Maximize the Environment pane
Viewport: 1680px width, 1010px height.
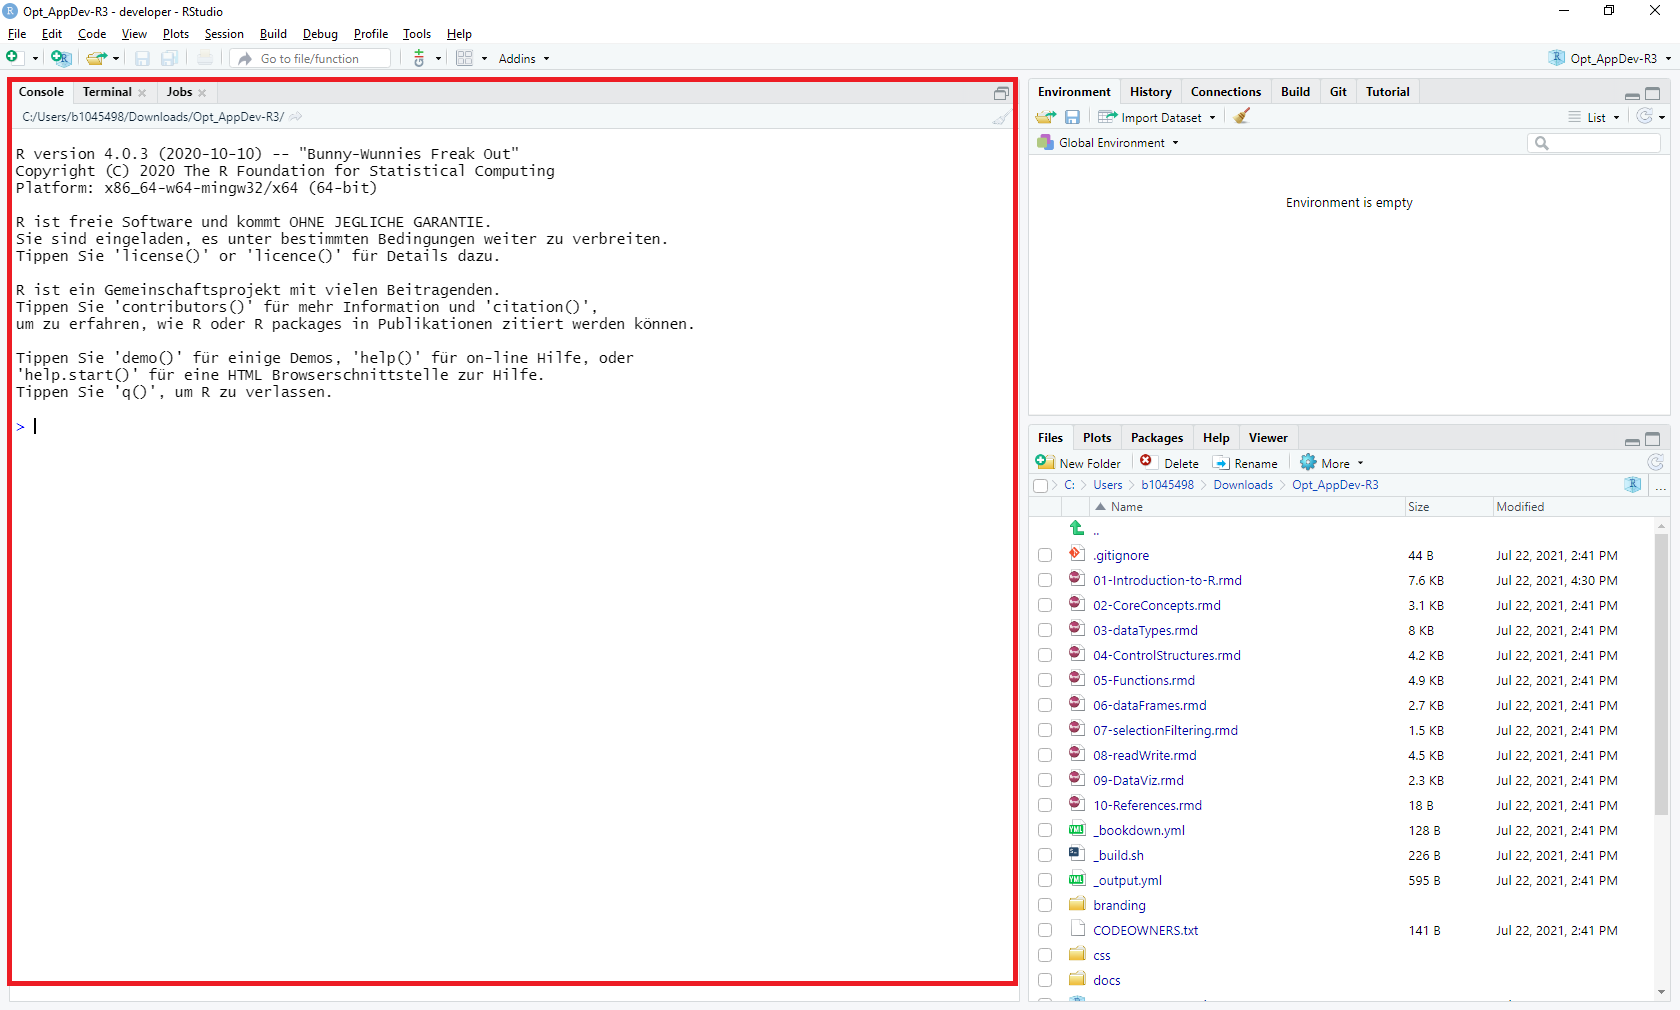tap(1653, 94)
